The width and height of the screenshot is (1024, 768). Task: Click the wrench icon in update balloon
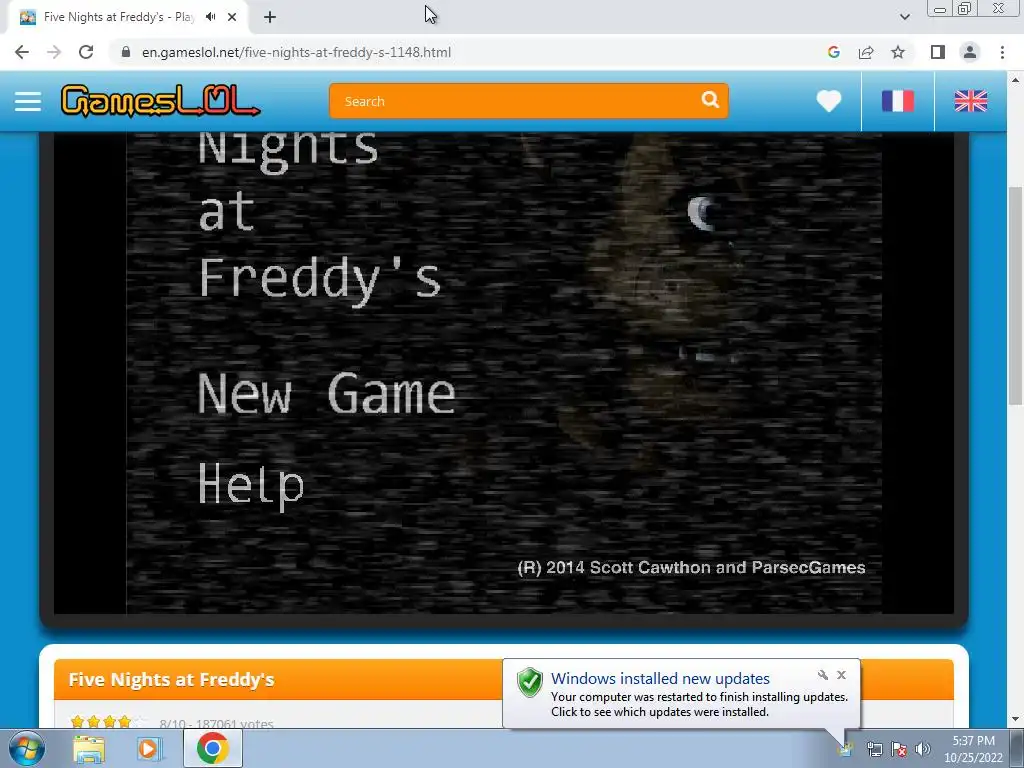click(823, 675)
